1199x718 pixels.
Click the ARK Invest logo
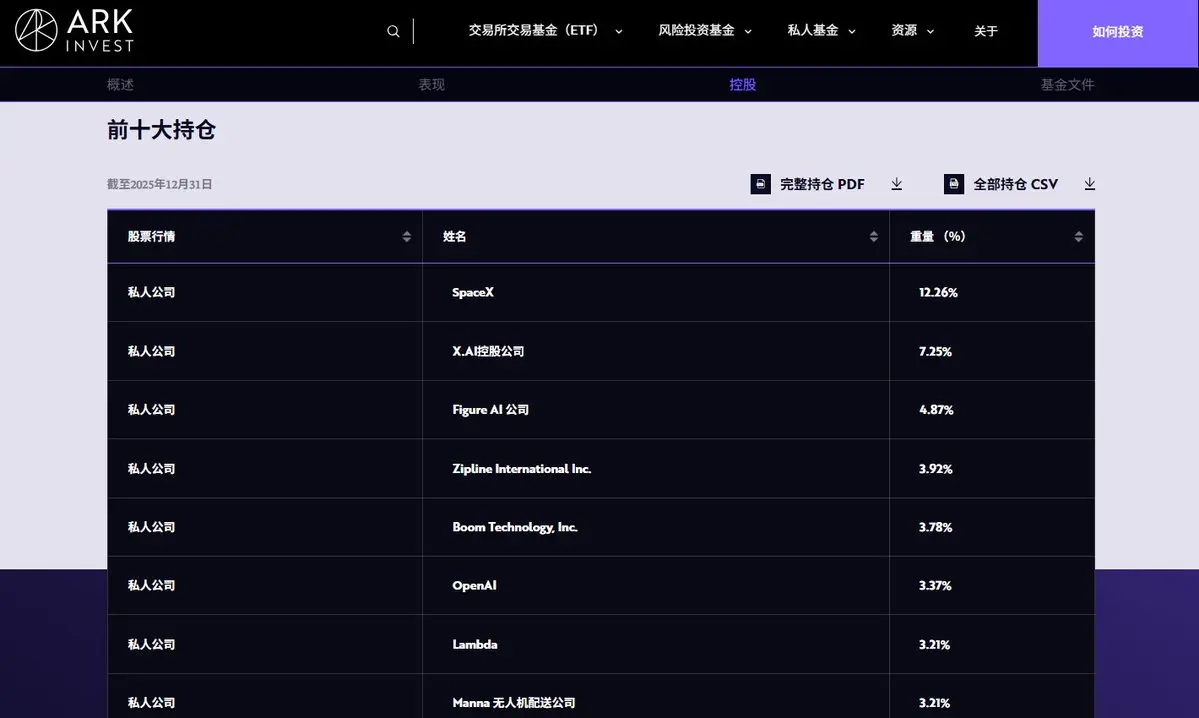[74, 31]
